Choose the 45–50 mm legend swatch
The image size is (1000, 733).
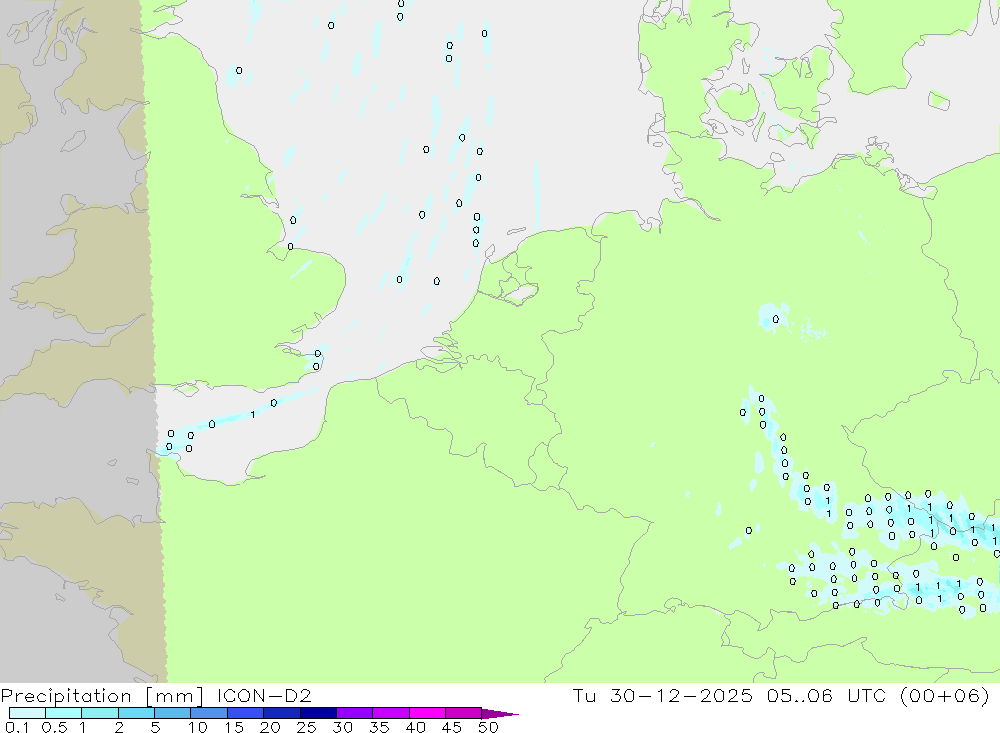(x=464, y=713)
